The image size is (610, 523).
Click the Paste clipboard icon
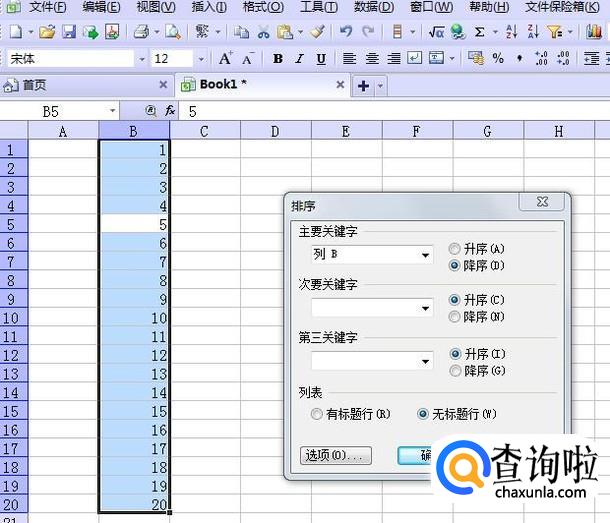pos(285,32)
